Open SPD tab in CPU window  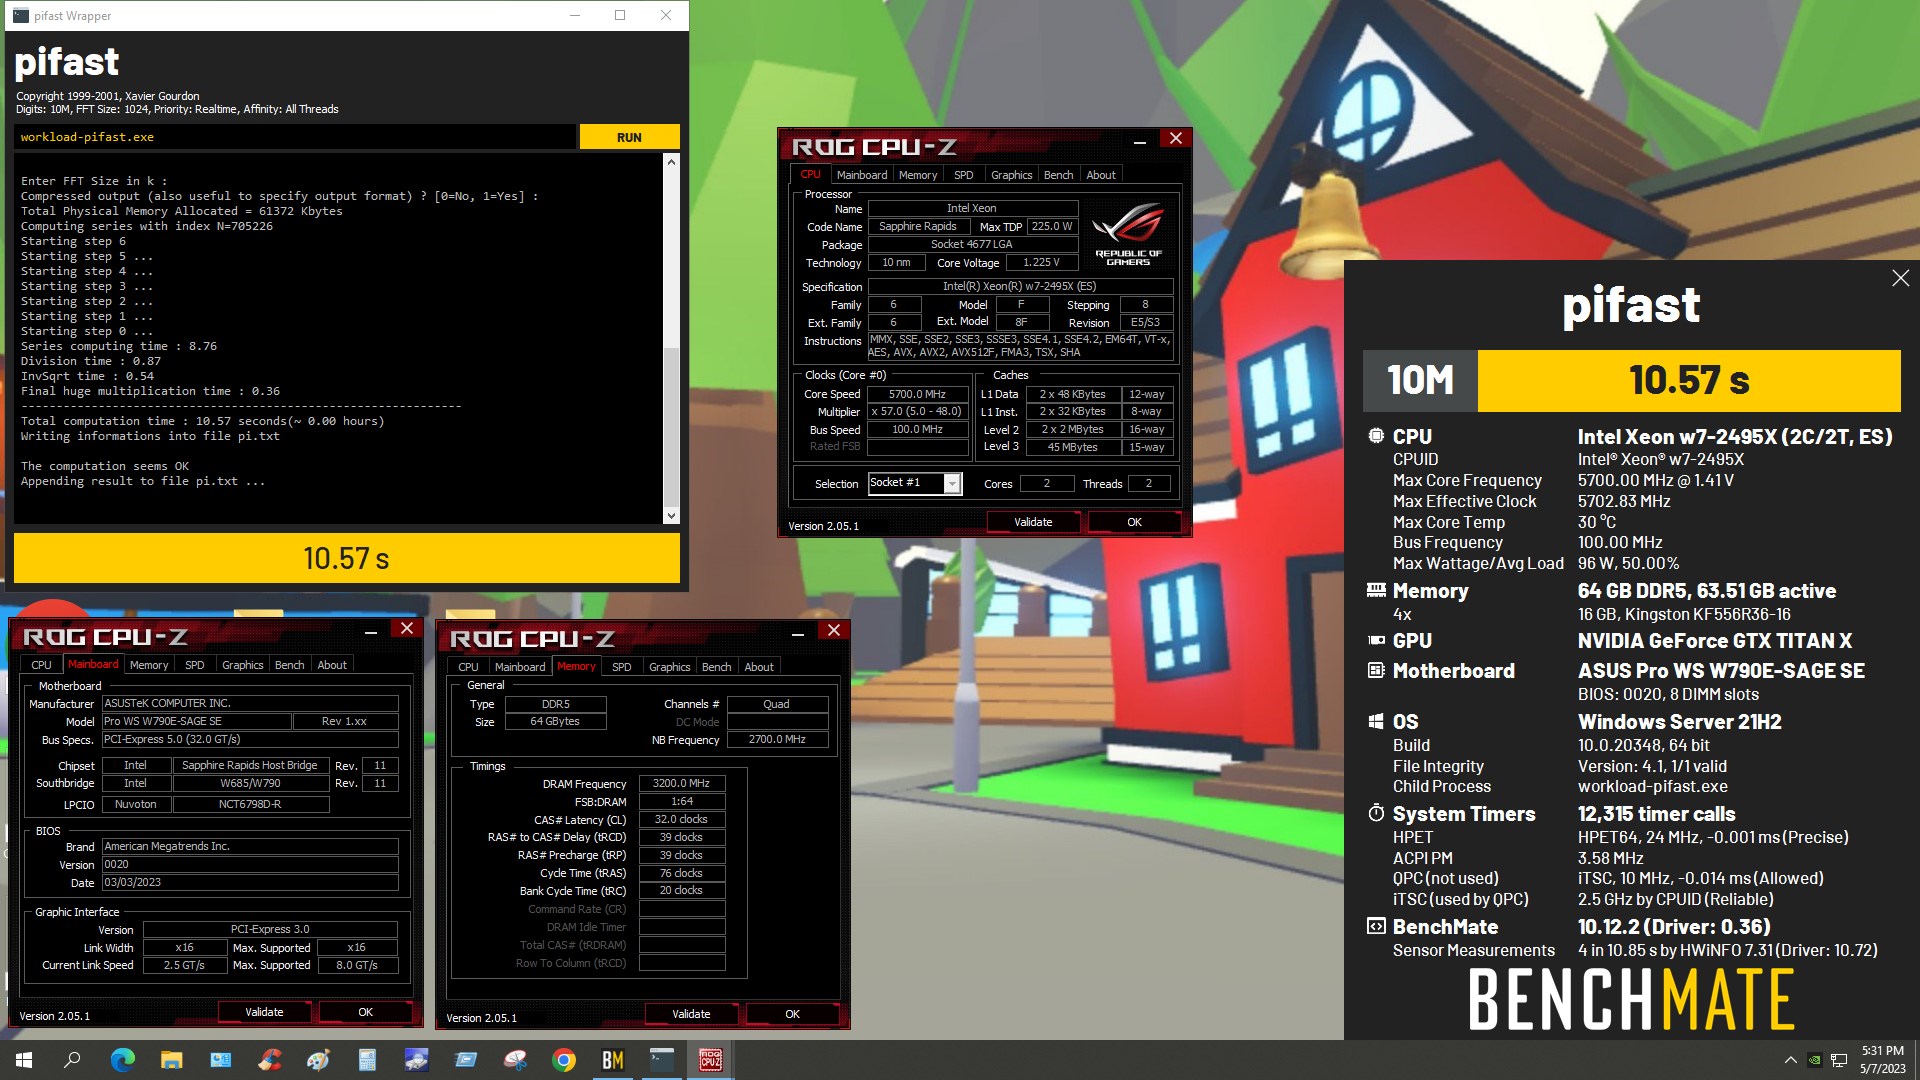coord(963,175)
